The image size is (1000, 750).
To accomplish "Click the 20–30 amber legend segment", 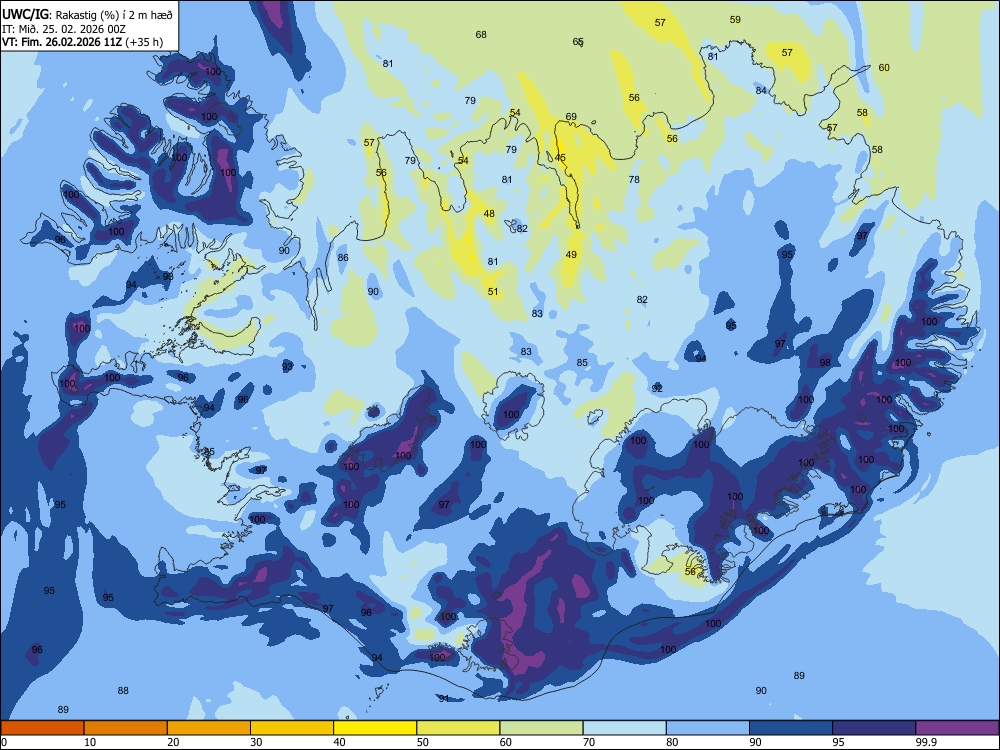I will (x=209, y=728).
